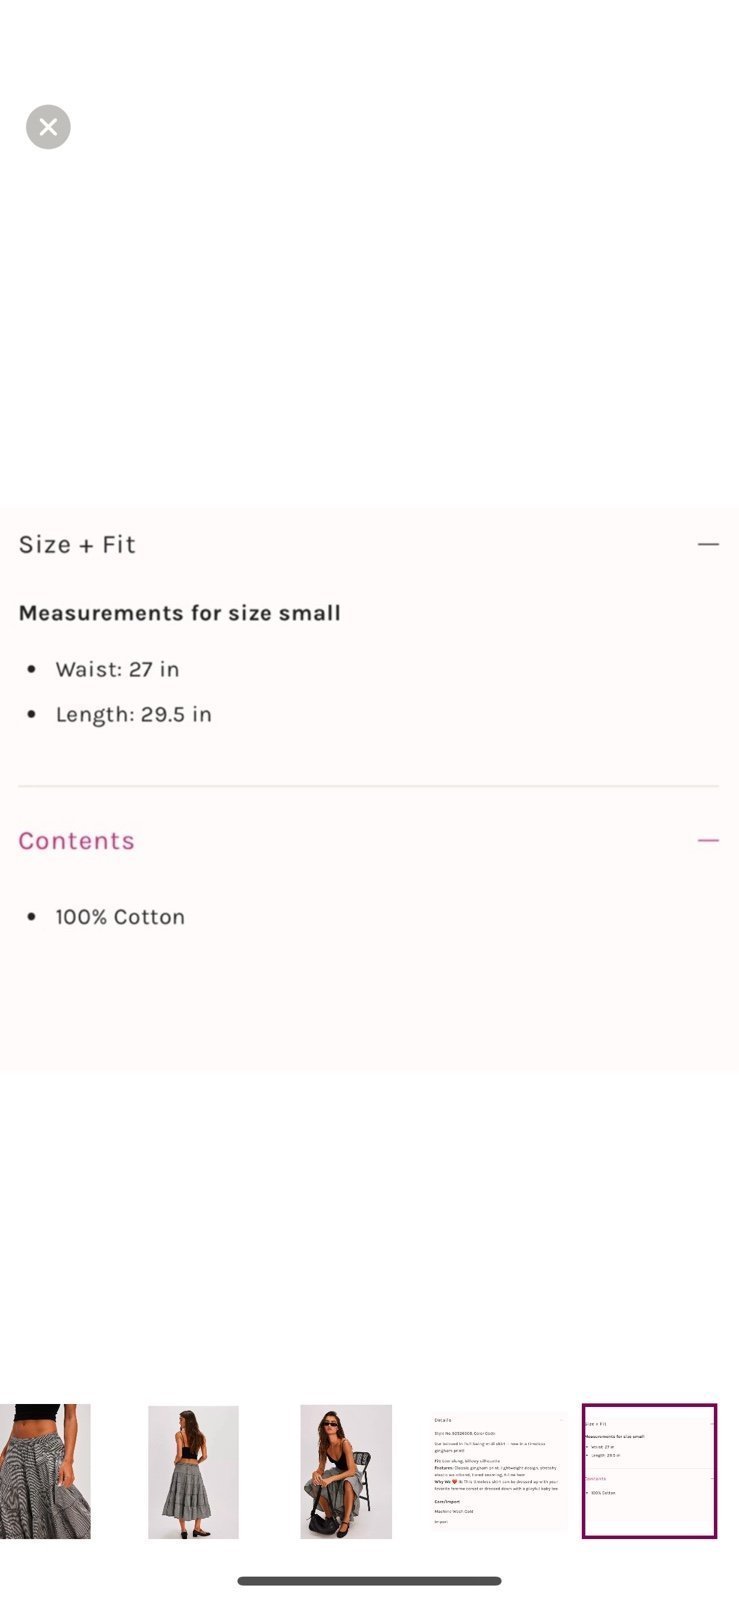The width and height of the screenshot is (739, 1600).
Task: Click the bullet before 100% Cotton
Action: [x=32, y=917]
